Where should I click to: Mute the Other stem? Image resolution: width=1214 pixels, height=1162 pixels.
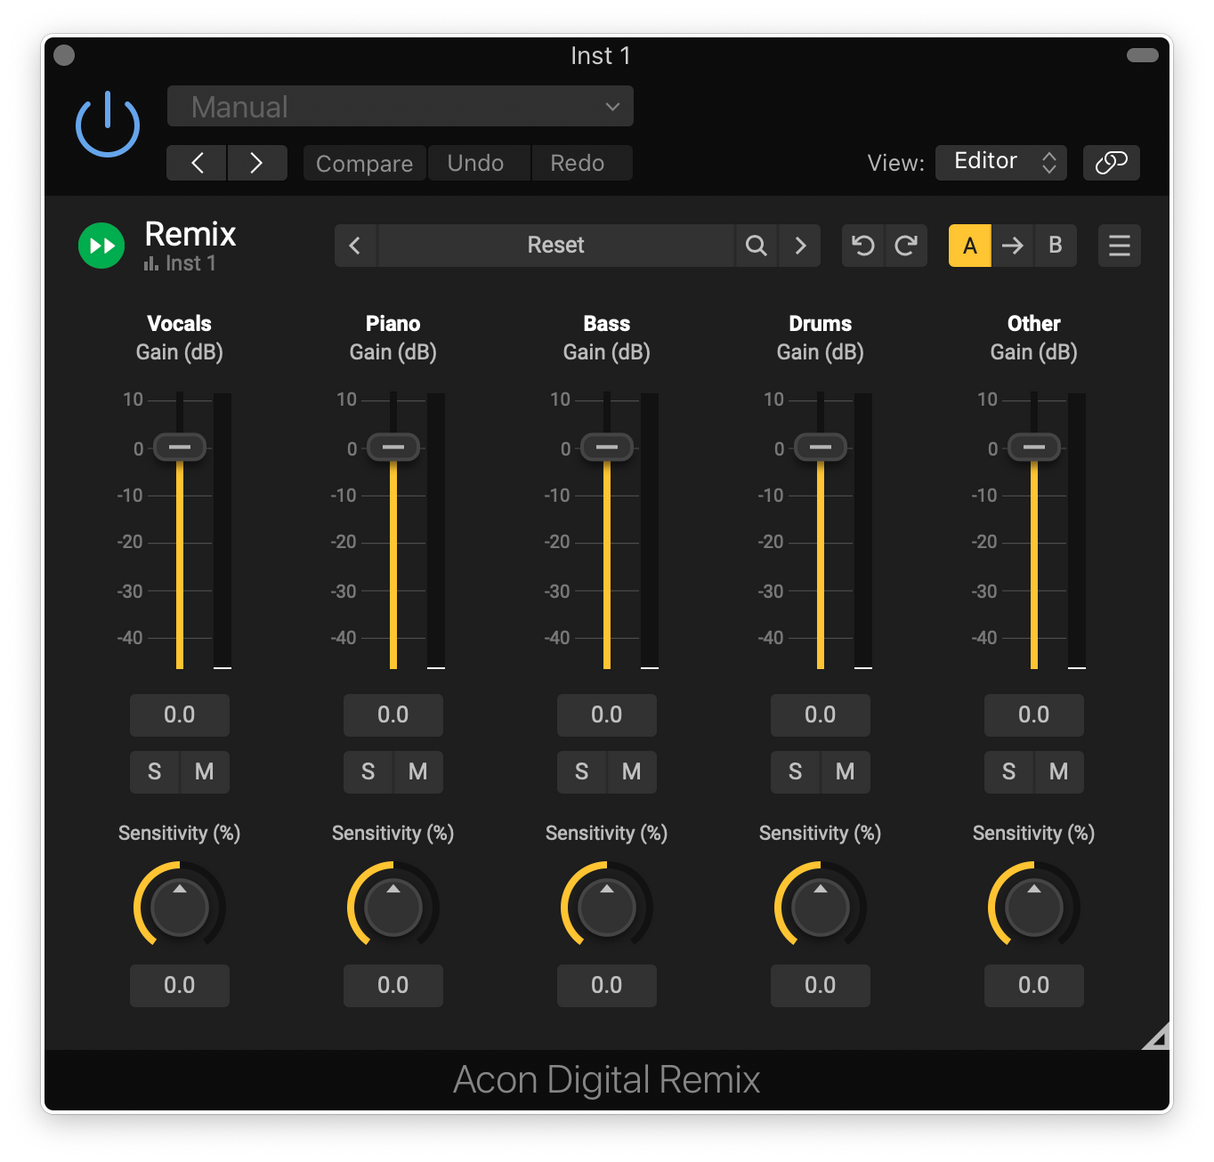(1059, 772)
